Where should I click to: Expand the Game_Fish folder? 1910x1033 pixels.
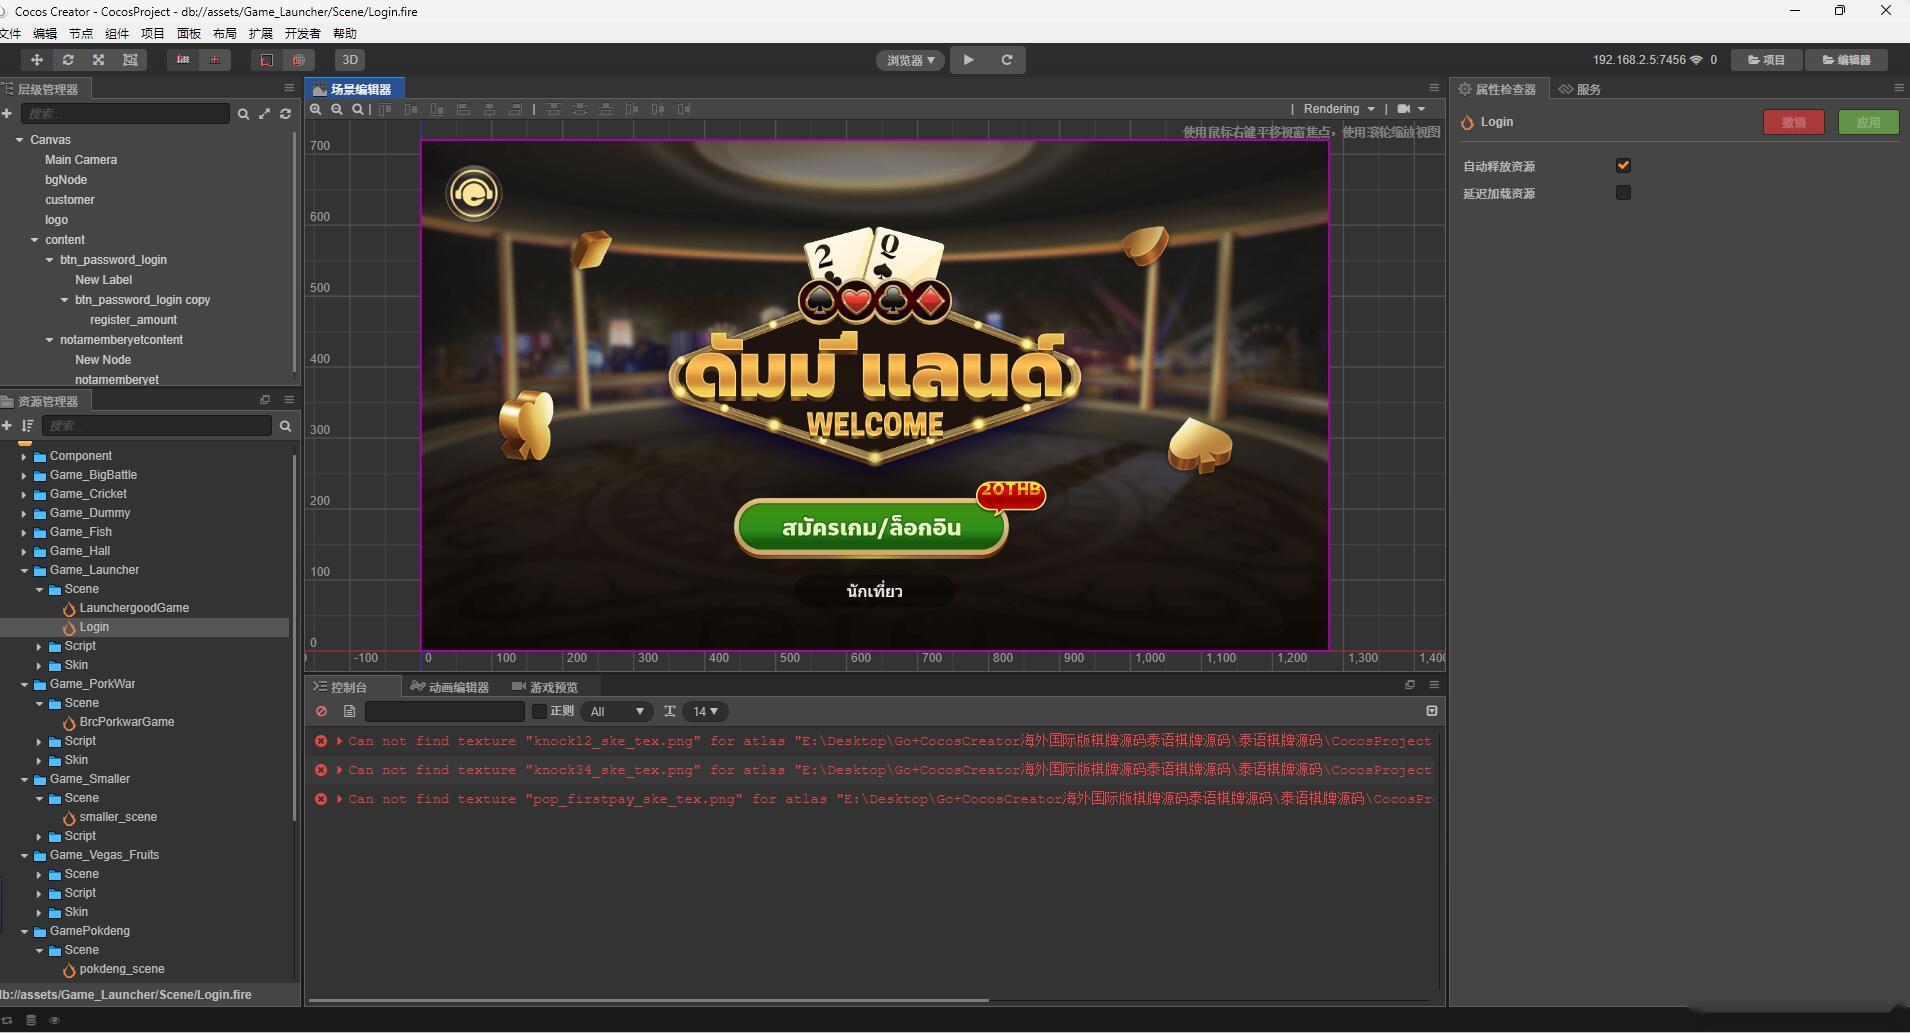tap(24, 532)
